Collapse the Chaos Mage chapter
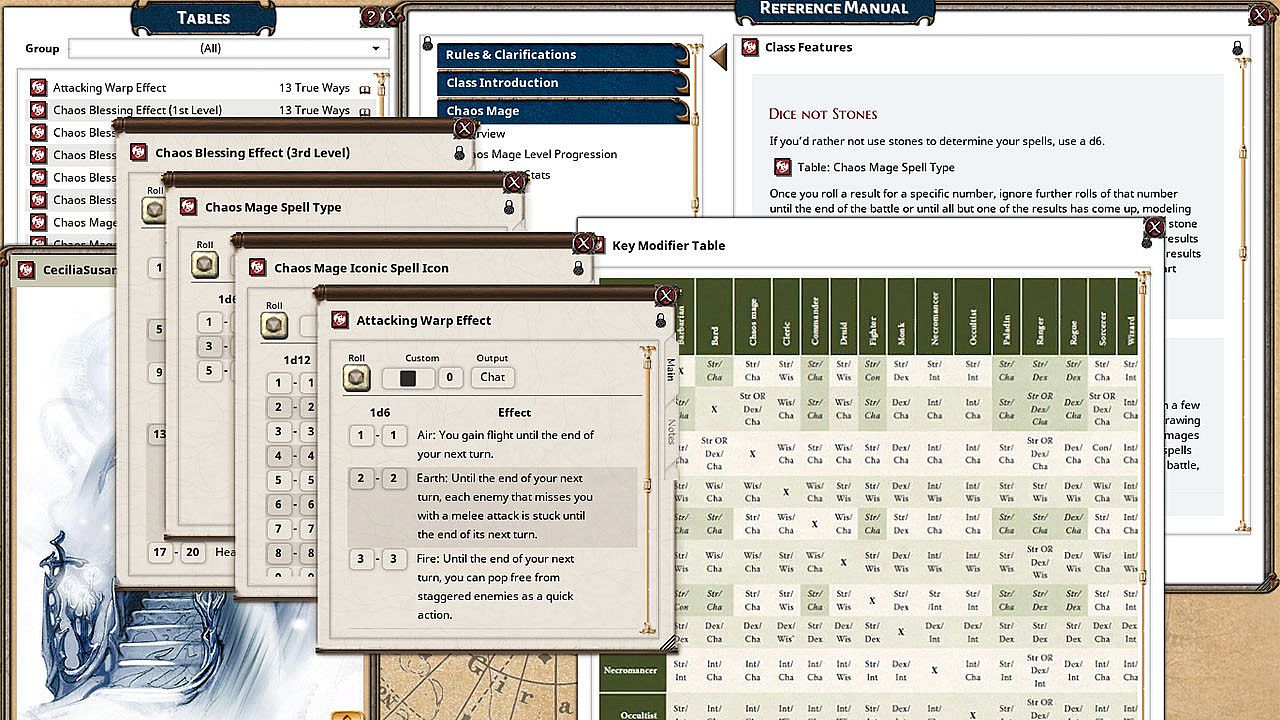This screenshot has height=720, width=1280. click(x=563, y=111)
